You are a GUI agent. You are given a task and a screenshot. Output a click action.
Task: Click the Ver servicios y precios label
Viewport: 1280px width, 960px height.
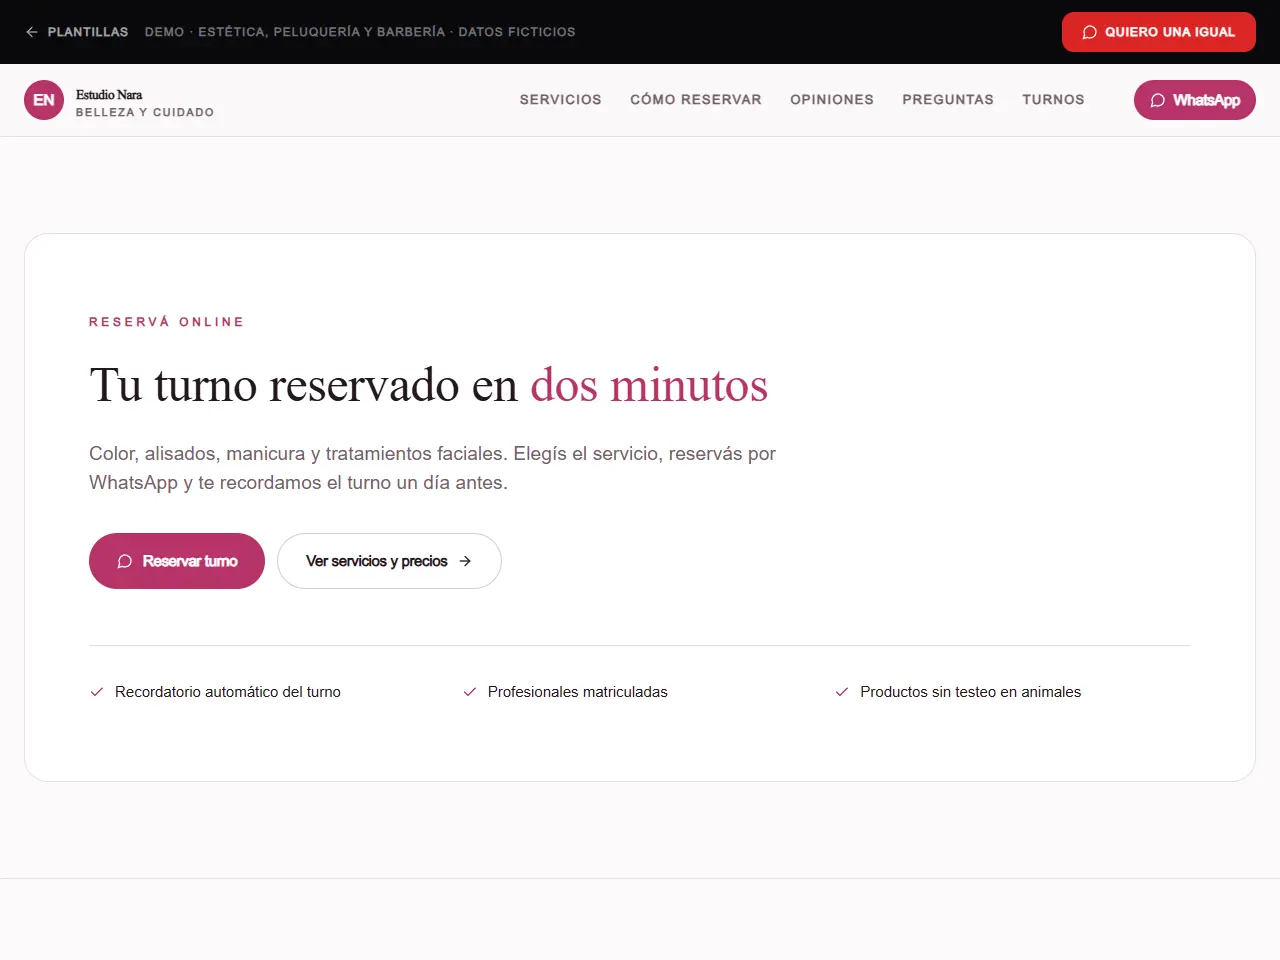point(377,561)
